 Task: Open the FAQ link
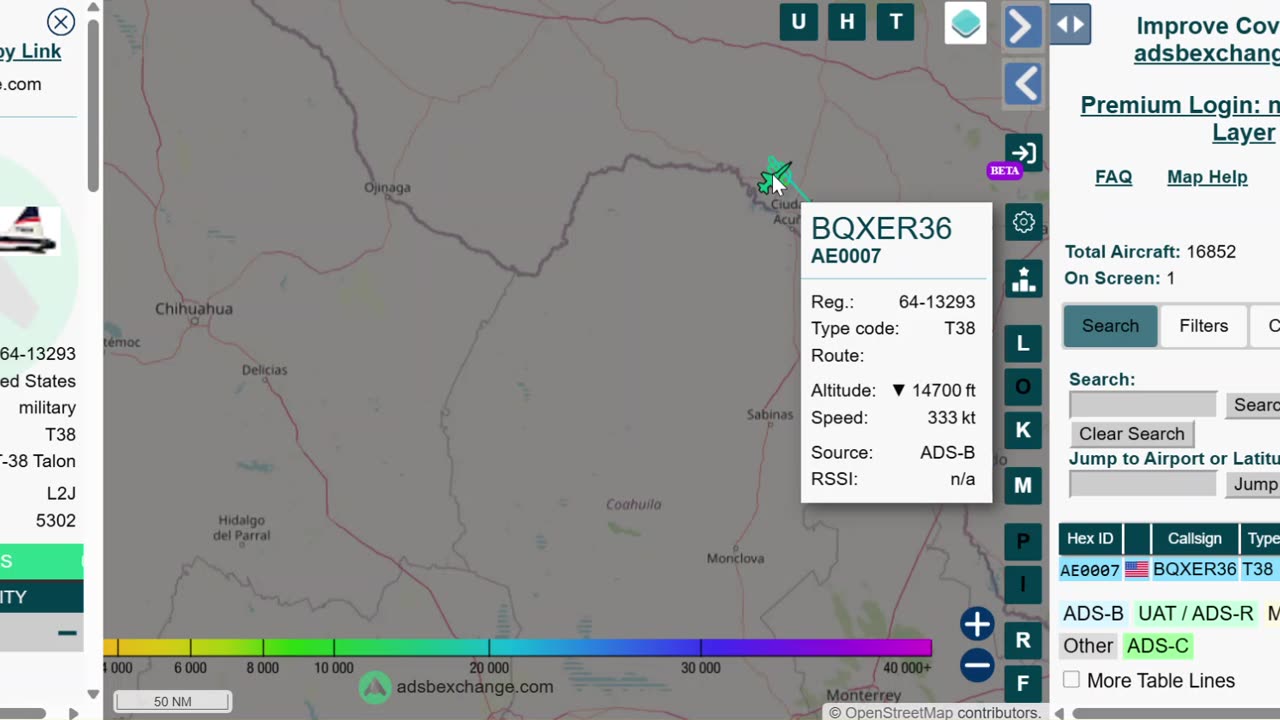pyautogui.click(x=1113, y=177)
